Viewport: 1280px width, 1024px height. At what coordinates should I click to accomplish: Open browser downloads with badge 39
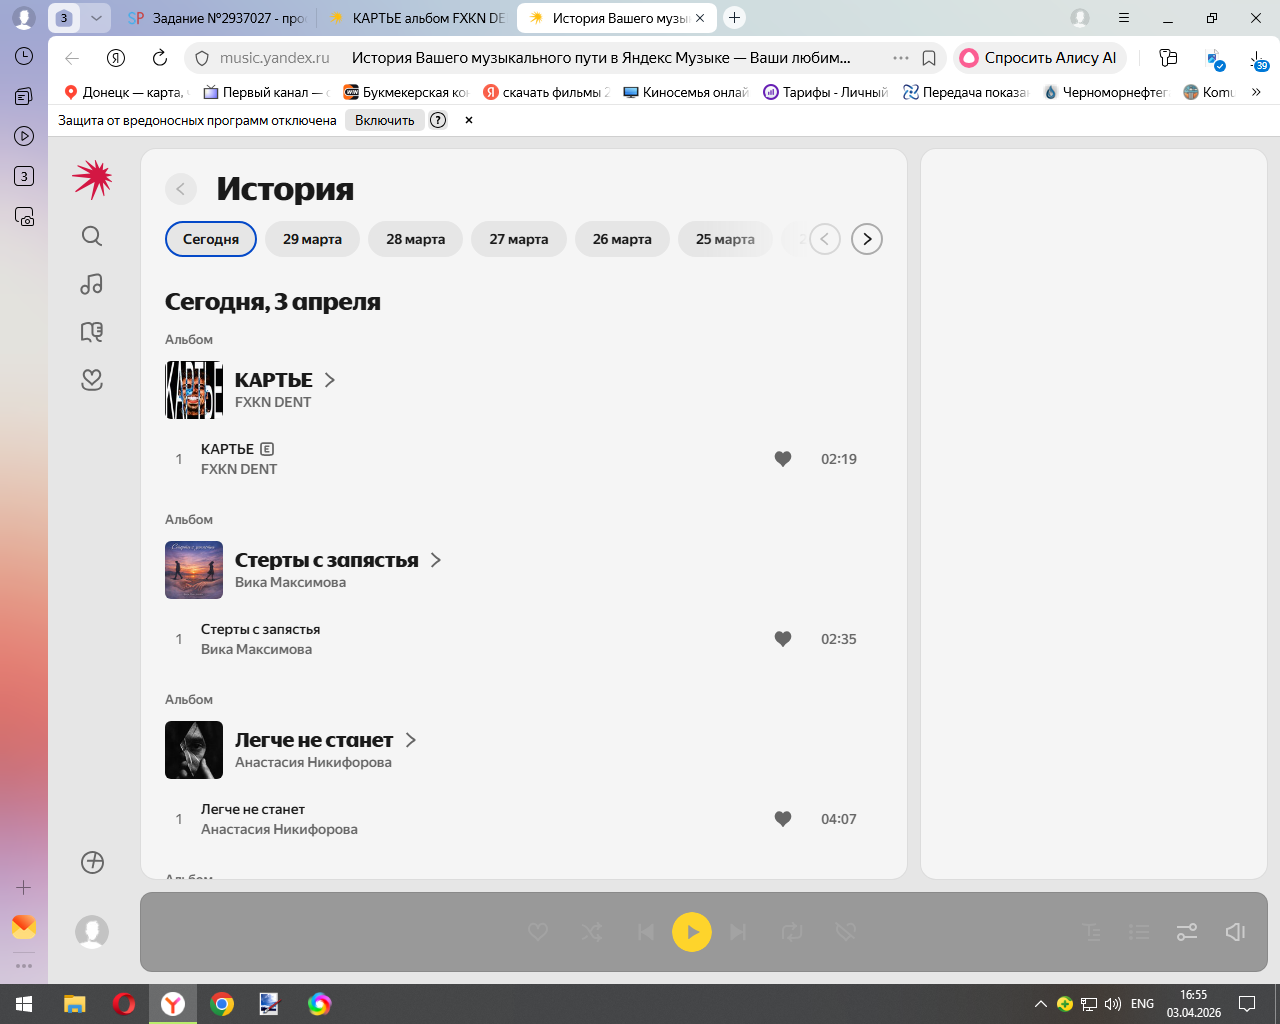click(1259, 60)
